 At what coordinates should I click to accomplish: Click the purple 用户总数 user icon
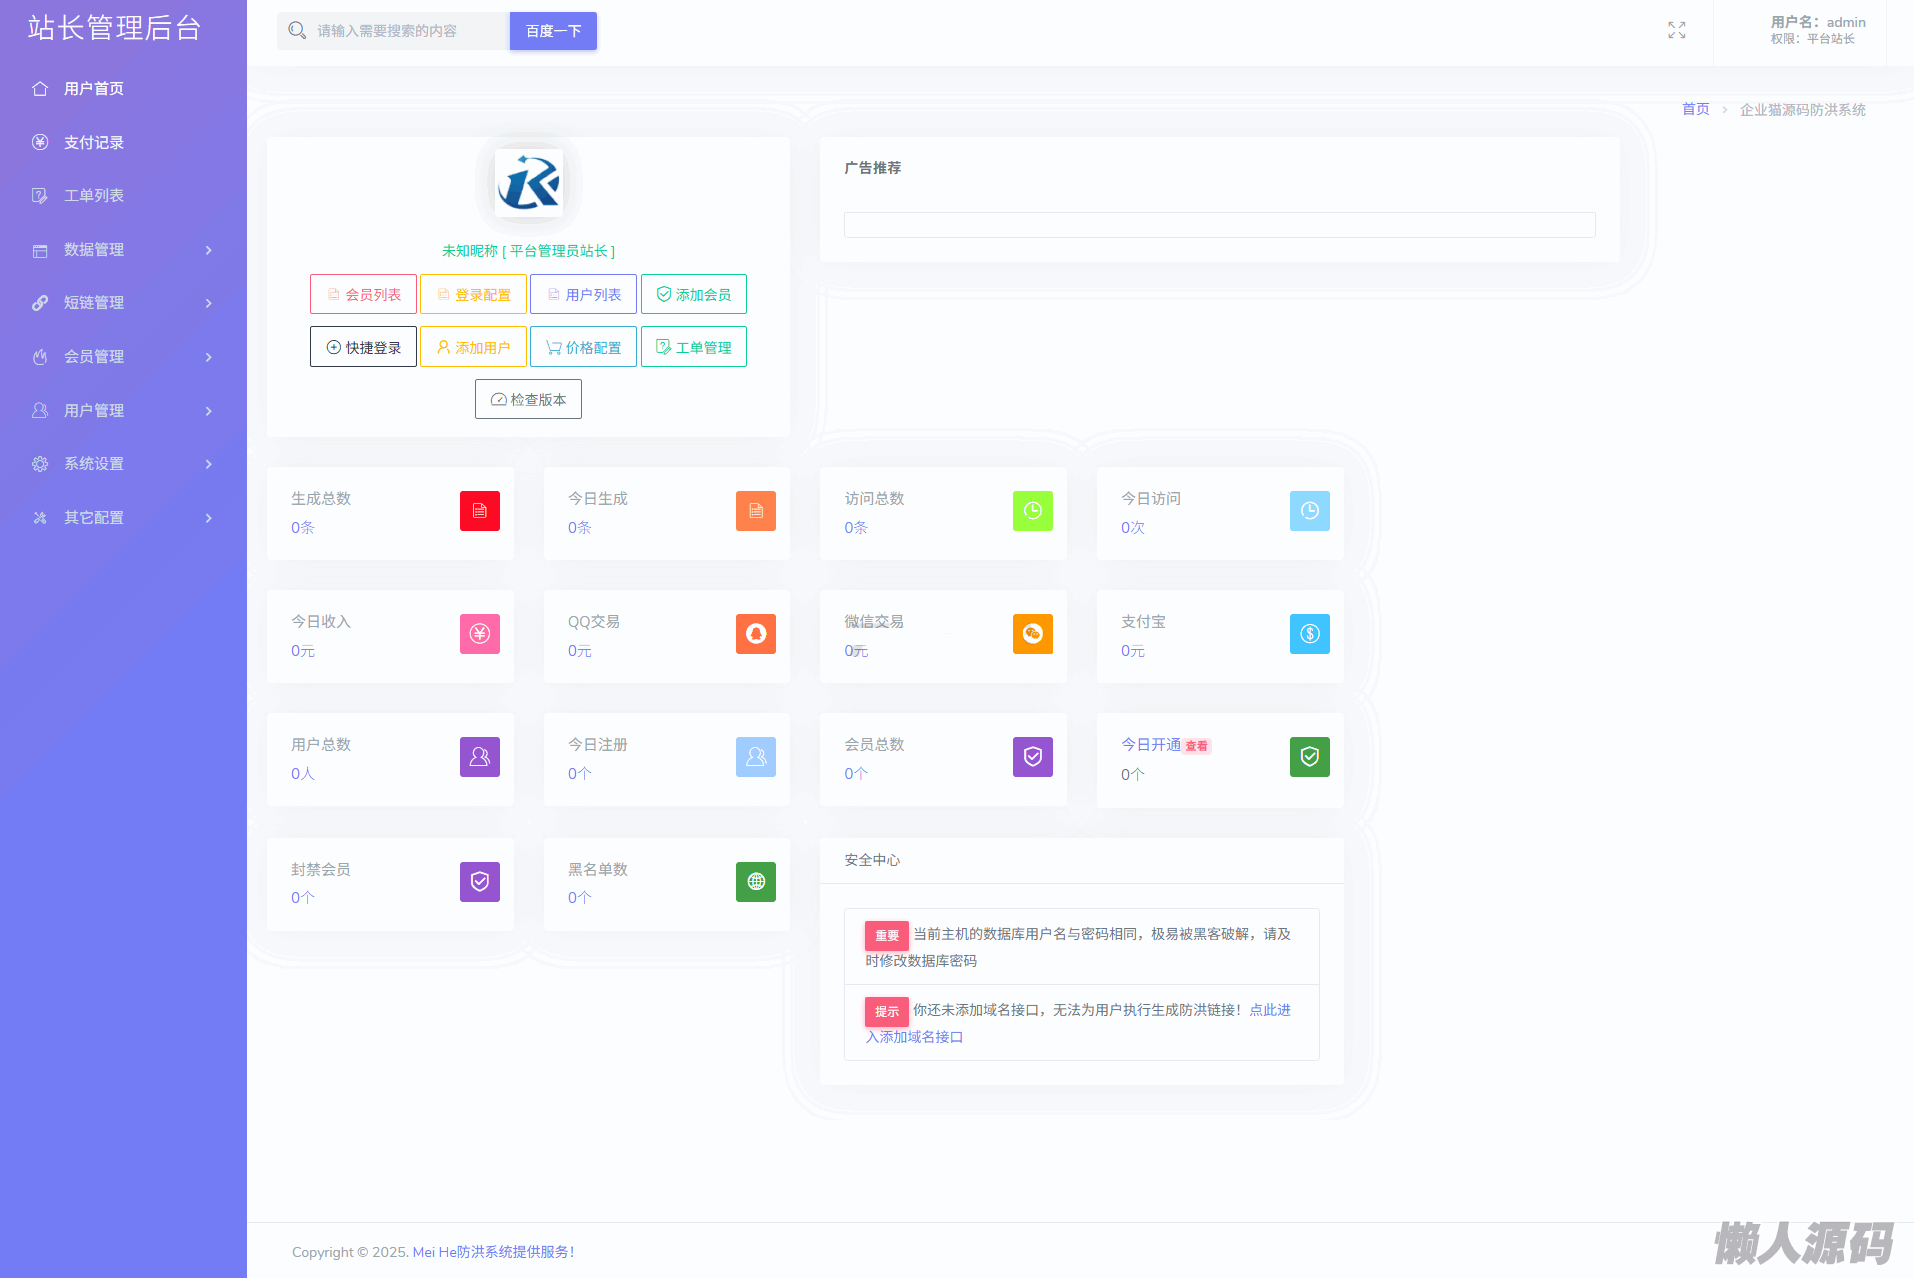click(480, 757)
